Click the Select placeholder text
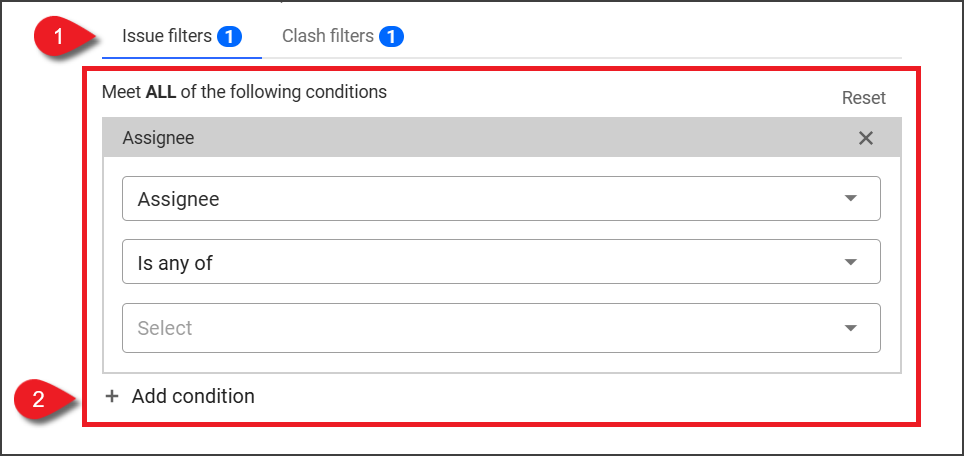The width and height of the screenshot is (964, 456). pyautogui.click(x=165, y=328)
